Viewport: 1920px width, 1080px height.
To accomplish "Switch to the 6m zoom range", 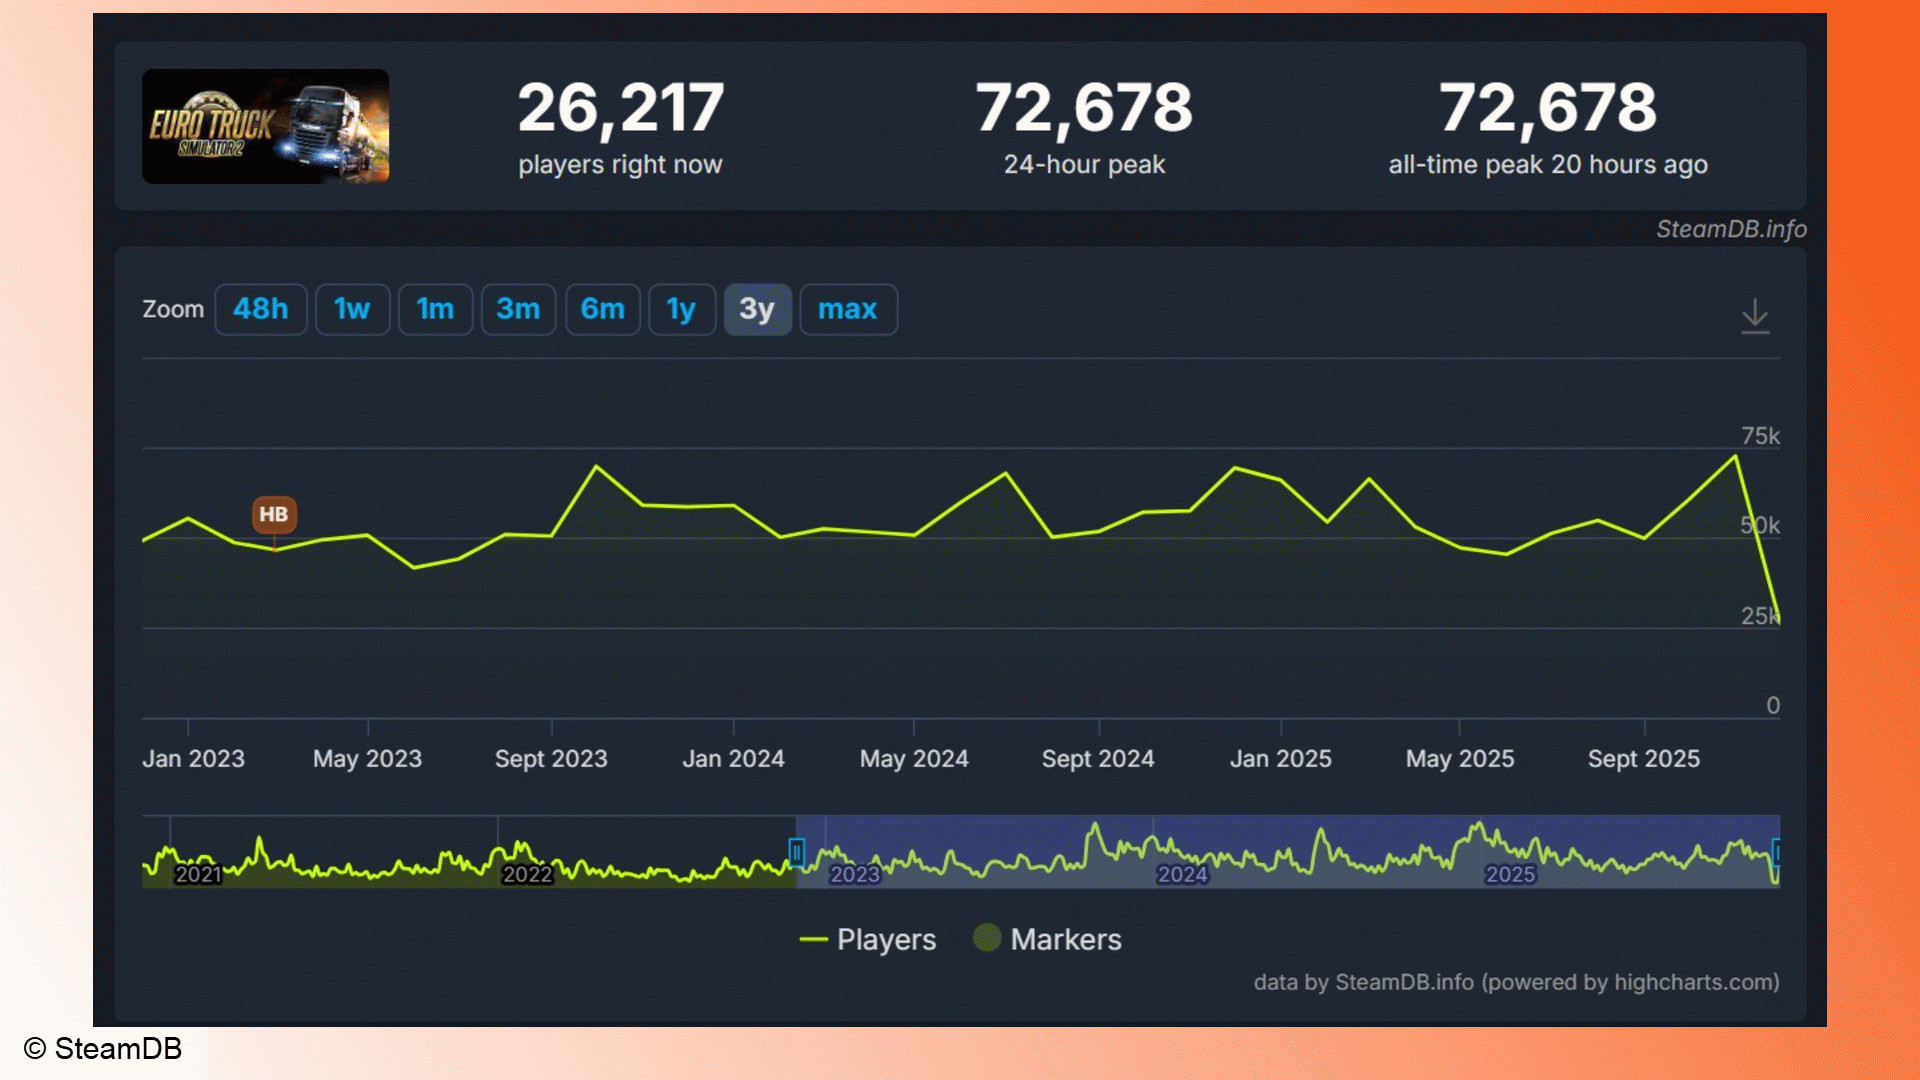I will coord(602,309).
